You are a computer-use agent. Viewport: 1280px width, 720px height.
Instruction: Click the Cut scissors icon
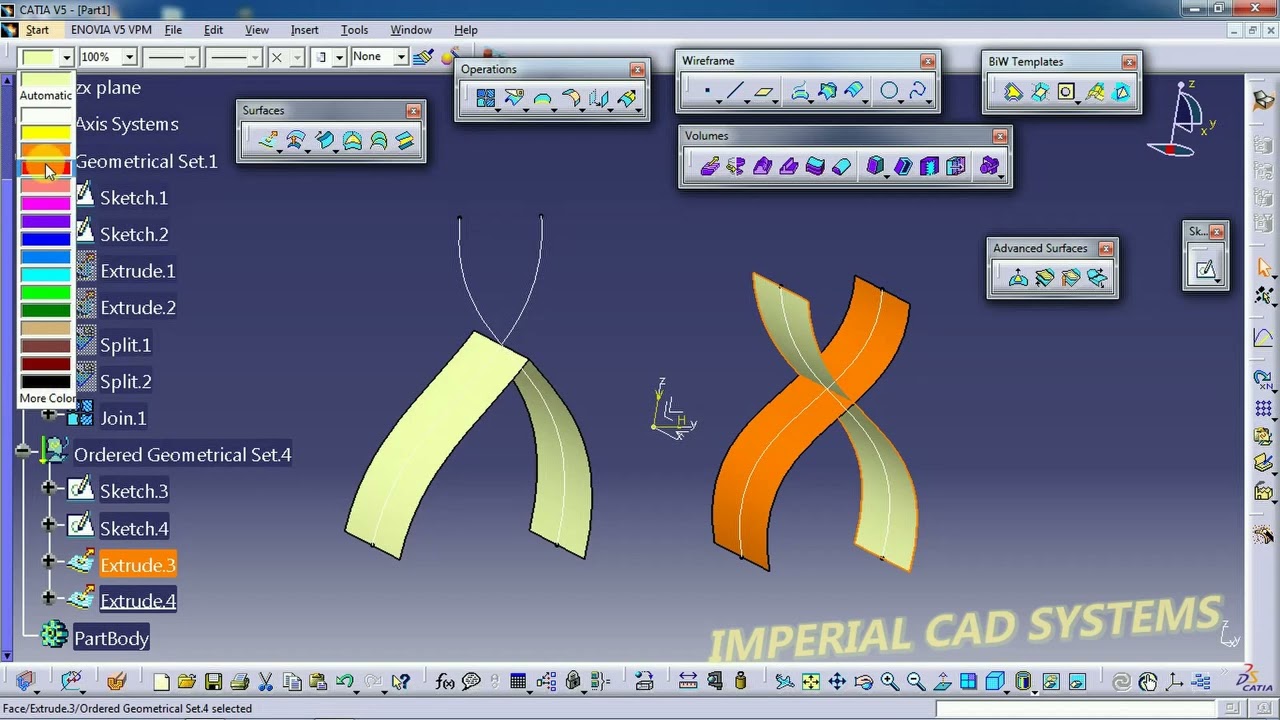tap(266, 682)
